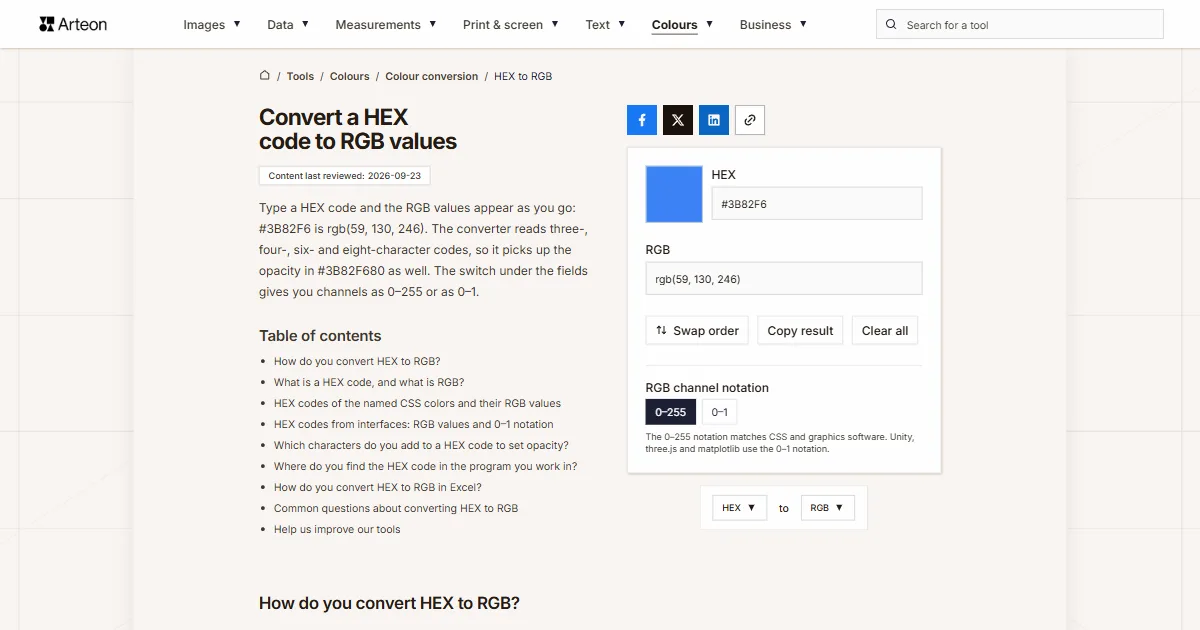Share page on LinkedIn
This screenshot has height=630, width=1200.
(714, 120)
